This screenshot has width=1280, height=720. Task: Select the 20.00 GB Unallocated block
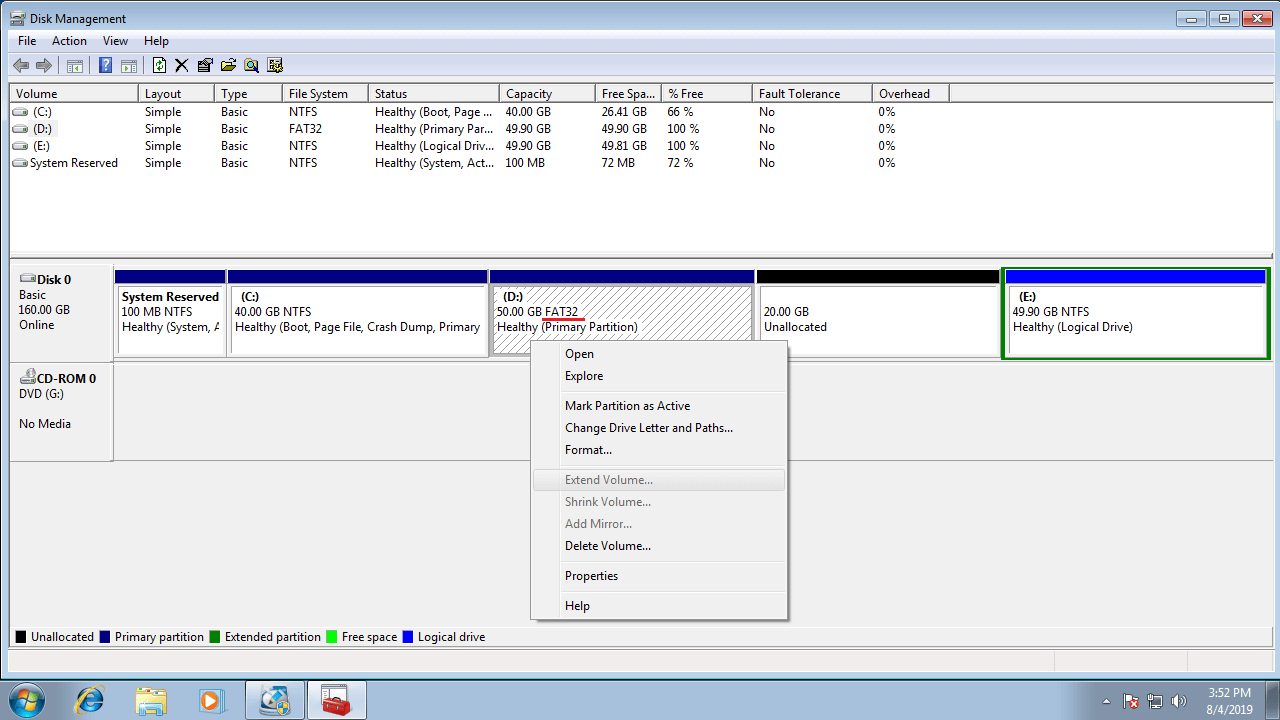point(877,320)
